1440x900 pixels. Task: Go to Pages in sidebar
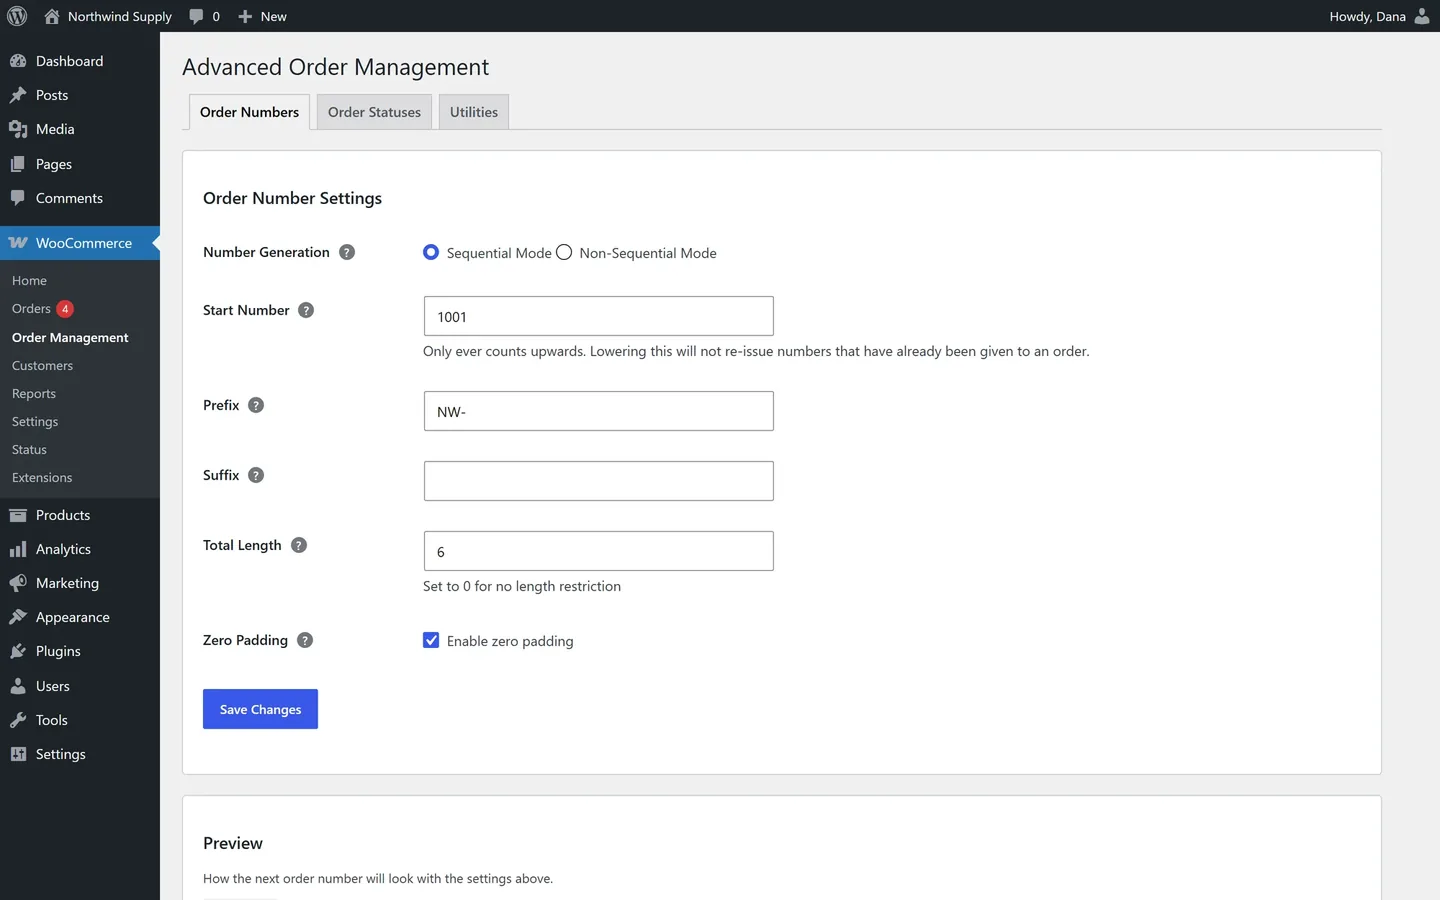click(80, 164)
